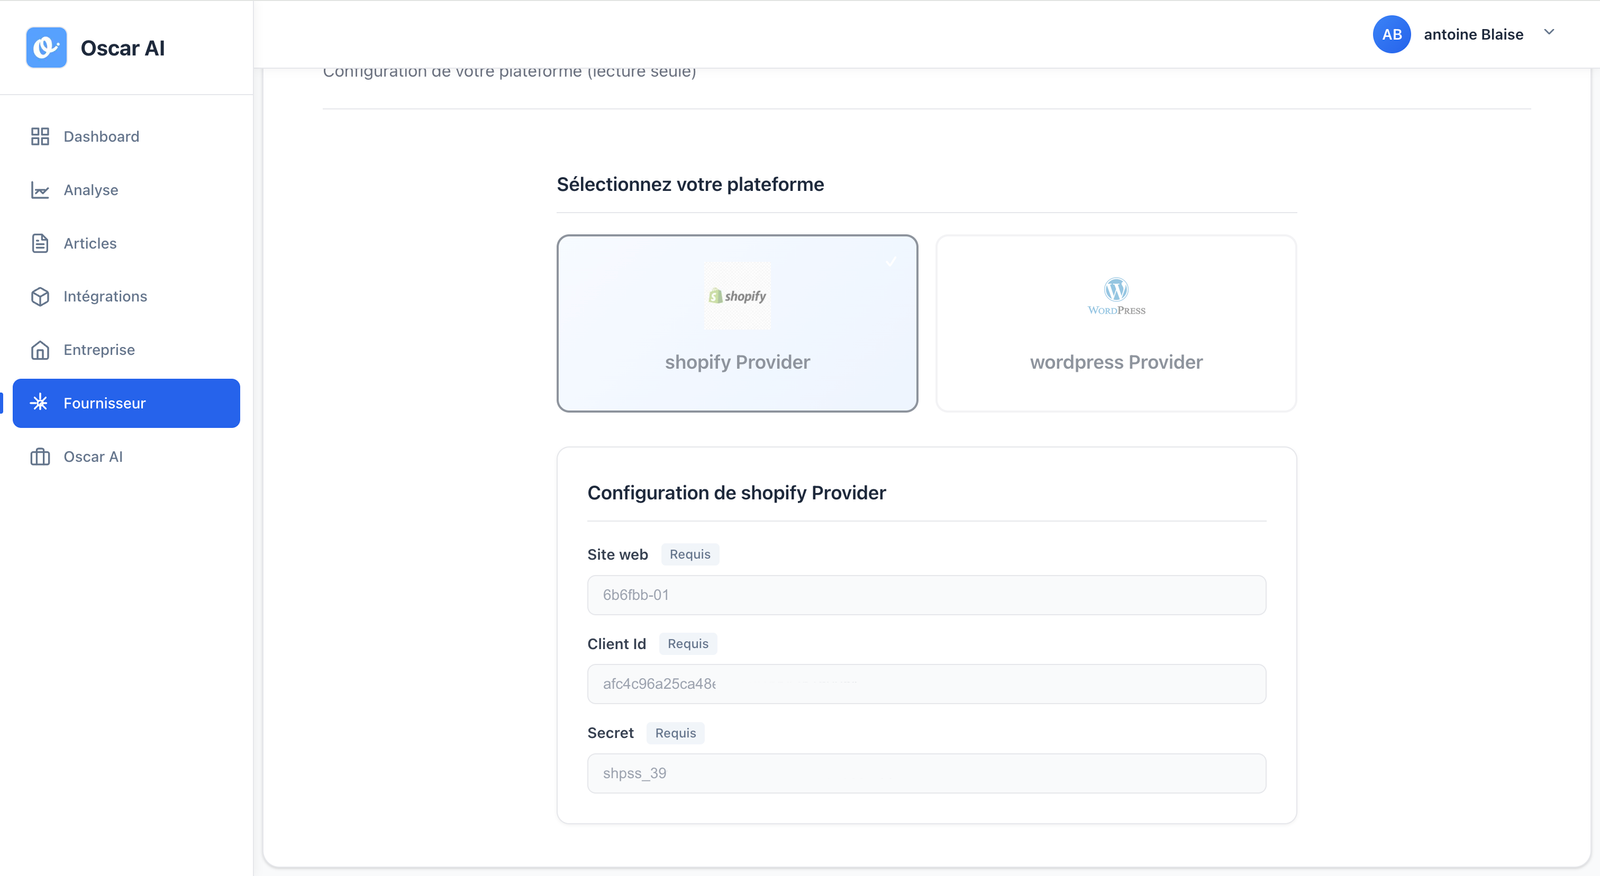The height and width of the screenshot is (876, 1600).
Task: Click the Shopify logo image
Action: point(738,296)
